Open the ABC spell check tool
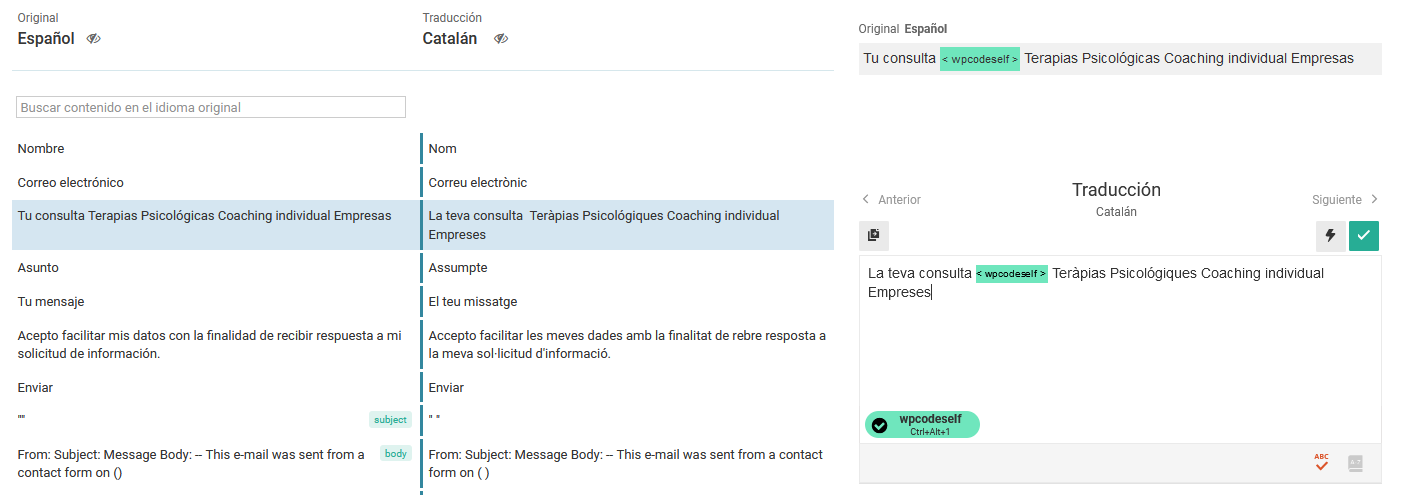 click(1322, 463)
